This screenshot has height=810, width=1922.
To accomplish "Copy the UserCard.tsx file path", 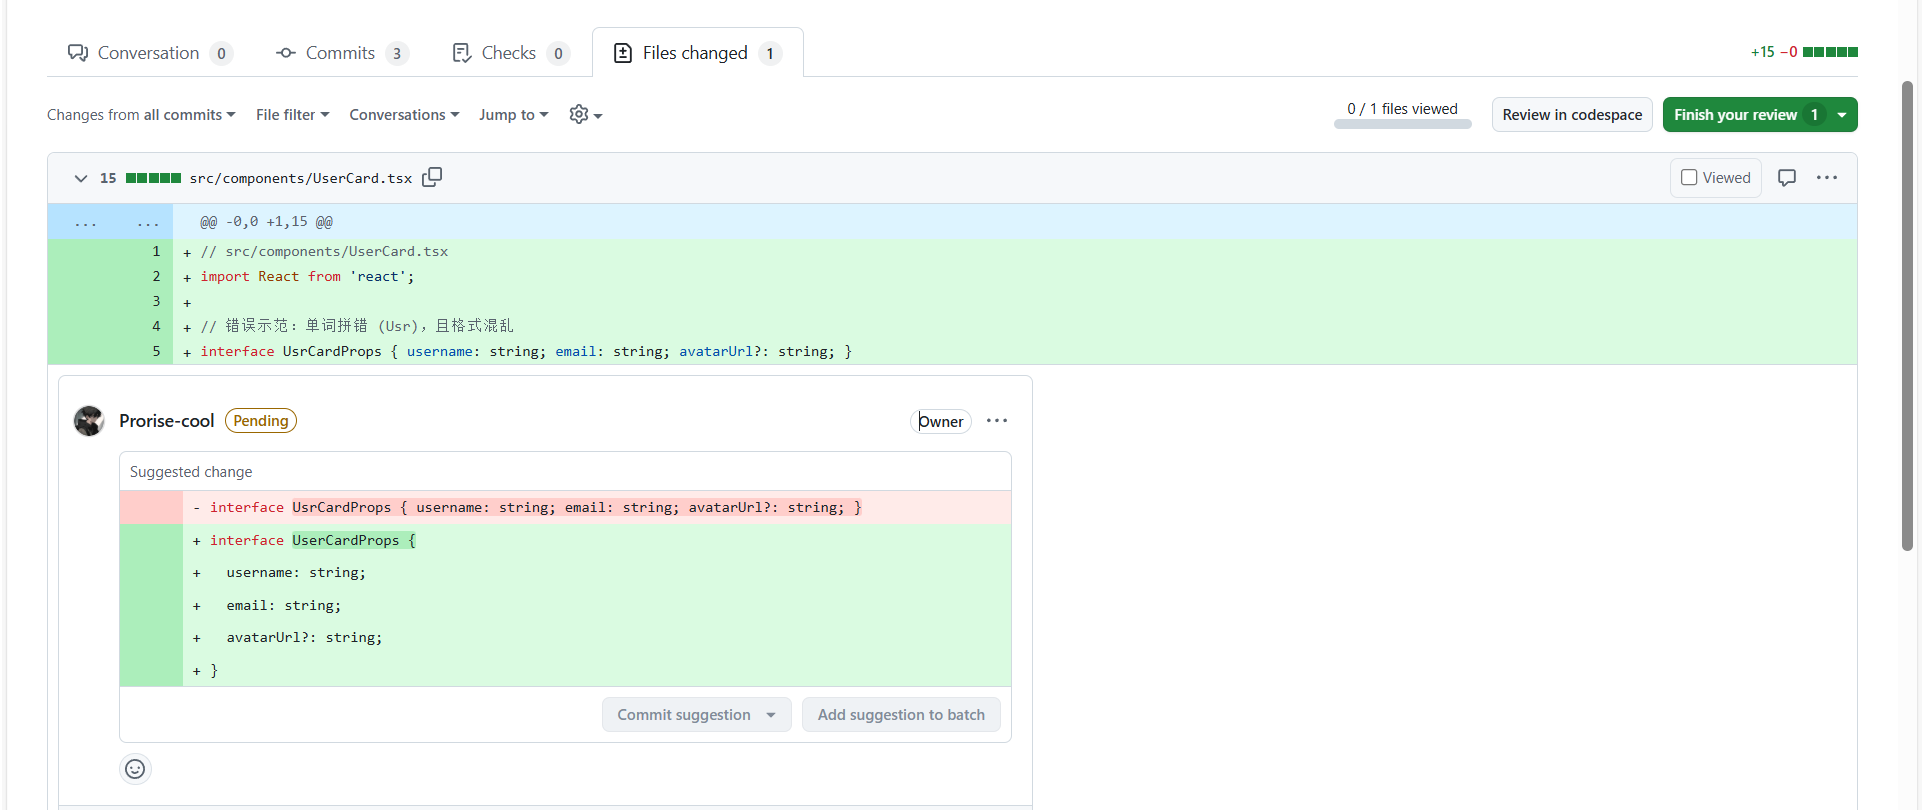I will point(432,177).
